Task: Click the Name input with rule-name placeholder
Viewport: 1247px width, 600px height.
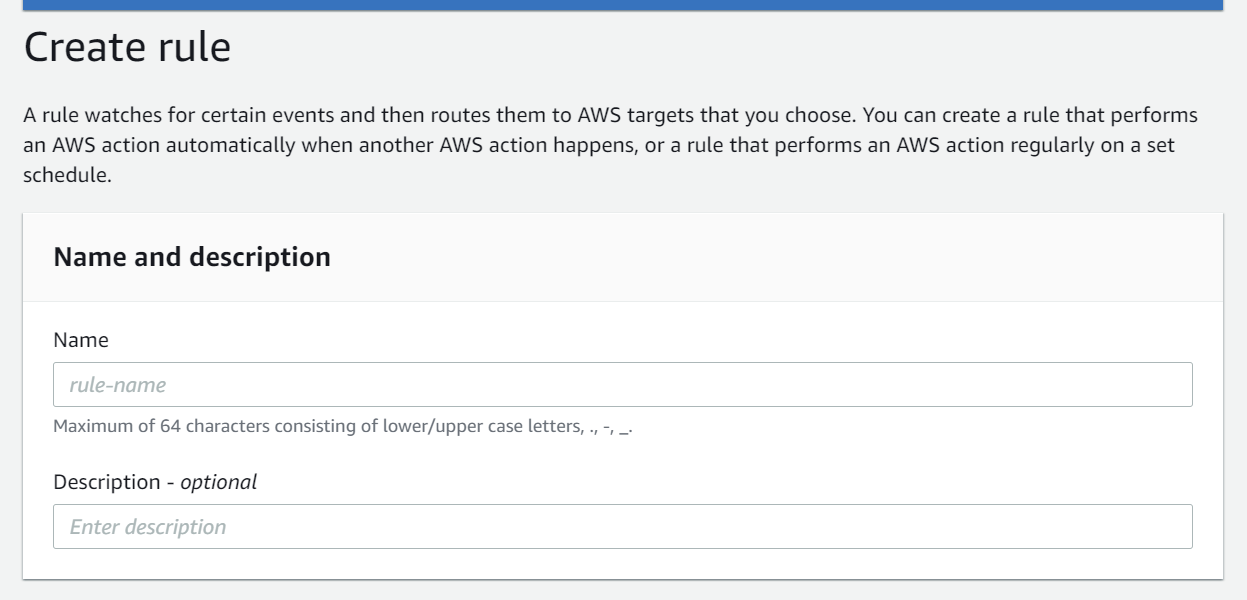Action: pos(622,384)
